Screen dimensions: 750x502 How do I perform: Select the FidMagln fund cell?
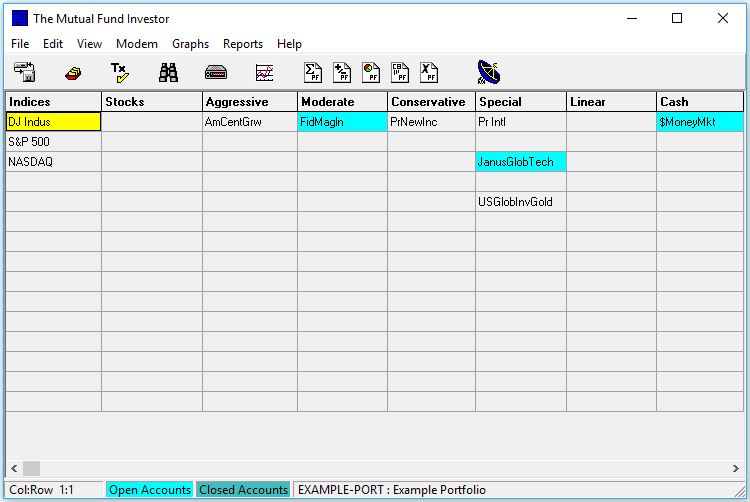(342, 122)
